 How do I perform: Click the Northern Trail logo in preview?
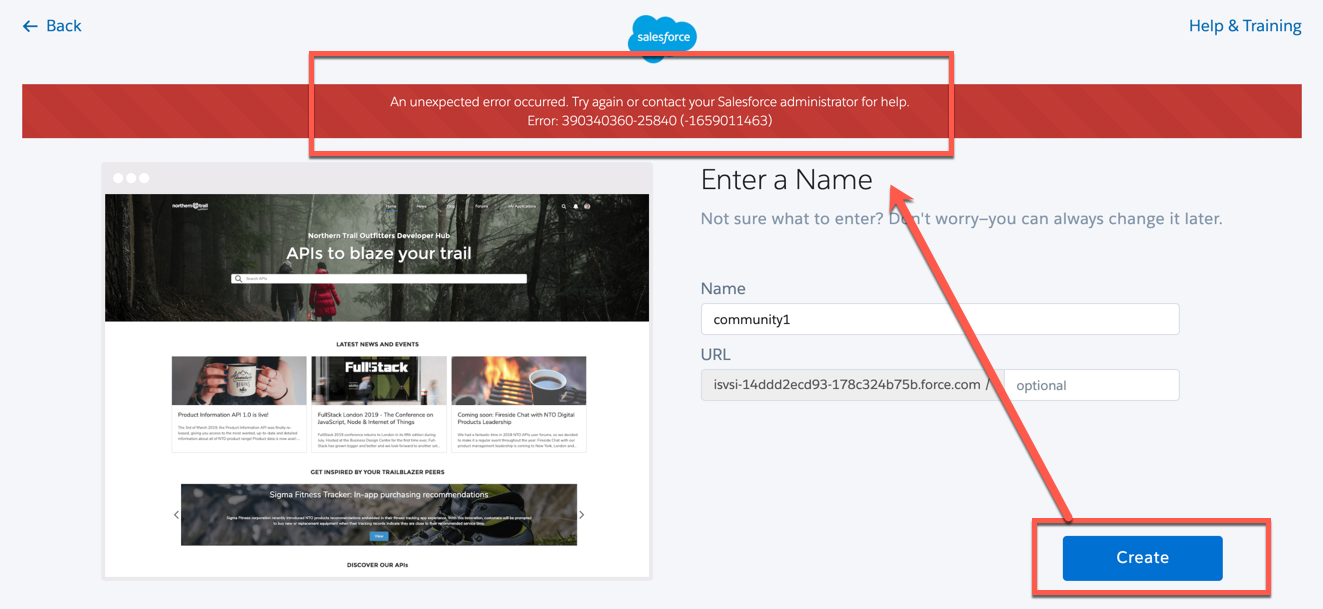(x=190, y=206)
